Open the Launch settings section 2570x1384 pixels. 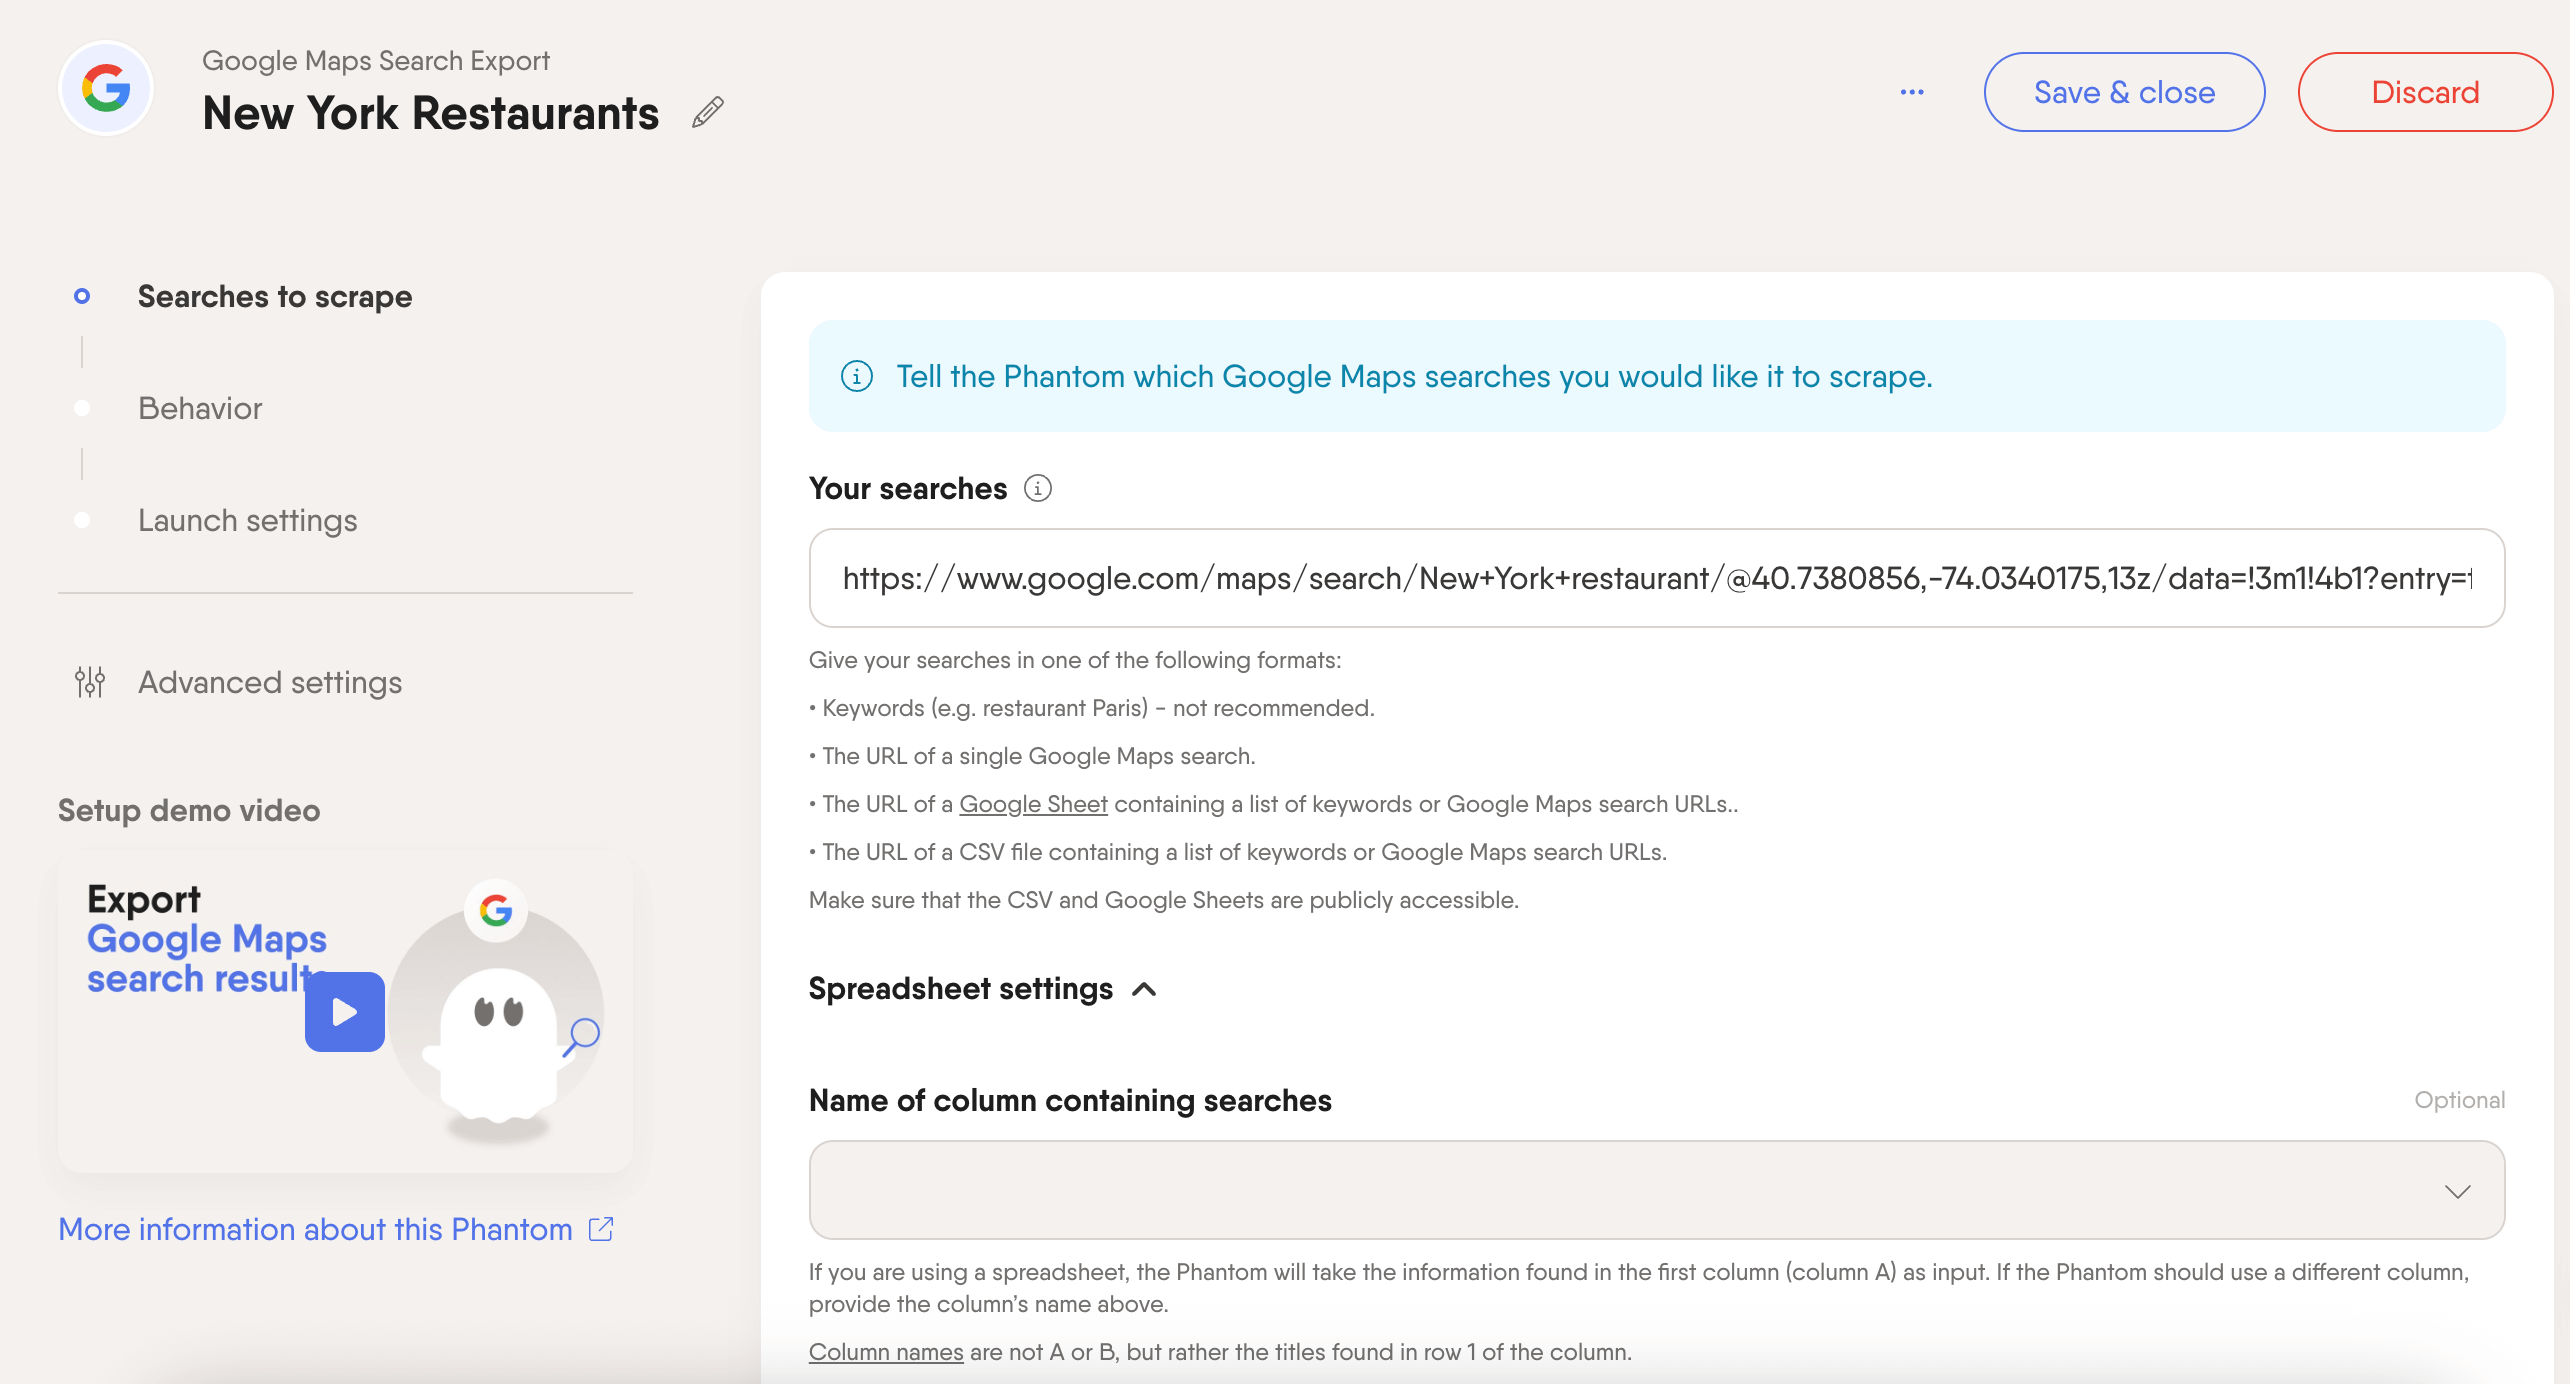[x=247, y=520]
